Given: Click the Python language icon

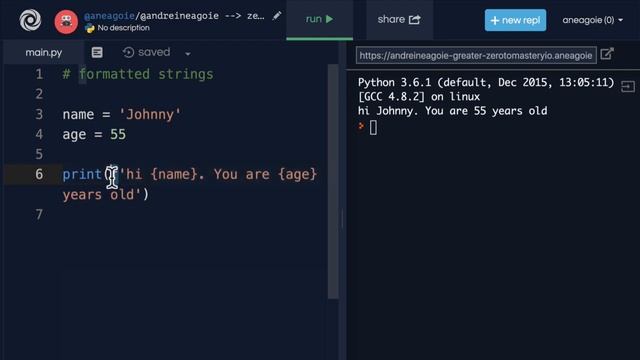Looking at the screenshot, I should coord(89,28).
